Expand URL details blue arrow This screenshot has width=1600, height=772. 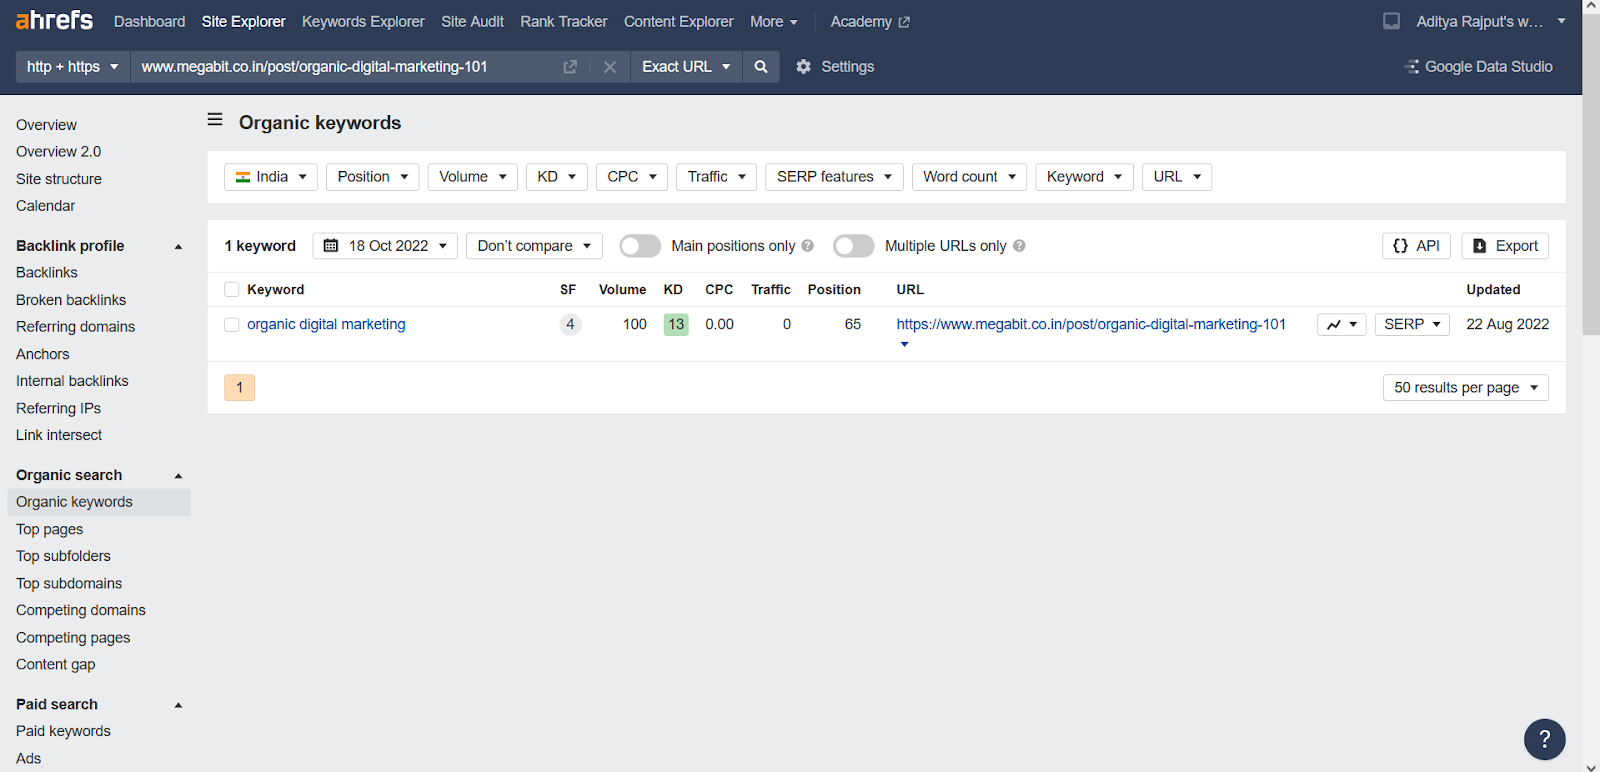(x=904, y=344)
